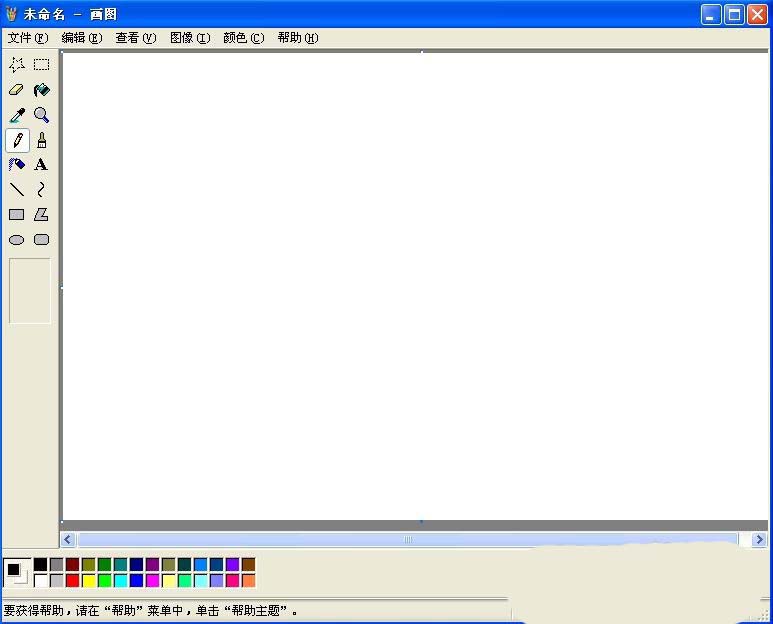Select the Curve tool
This screenshot has width=773, height=624.
tap(41, 190)
